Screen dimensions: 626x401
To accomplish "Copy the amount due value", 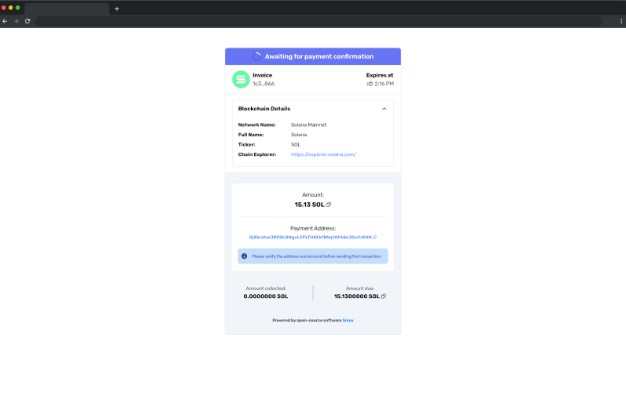I will 384,296.
